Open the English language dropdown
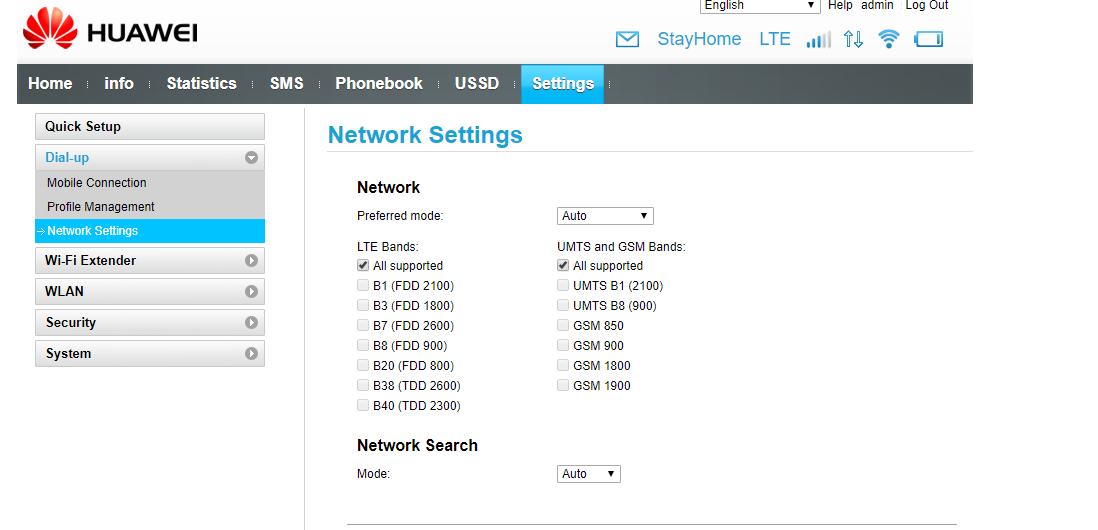The image size is (1098, 530). 759,6
